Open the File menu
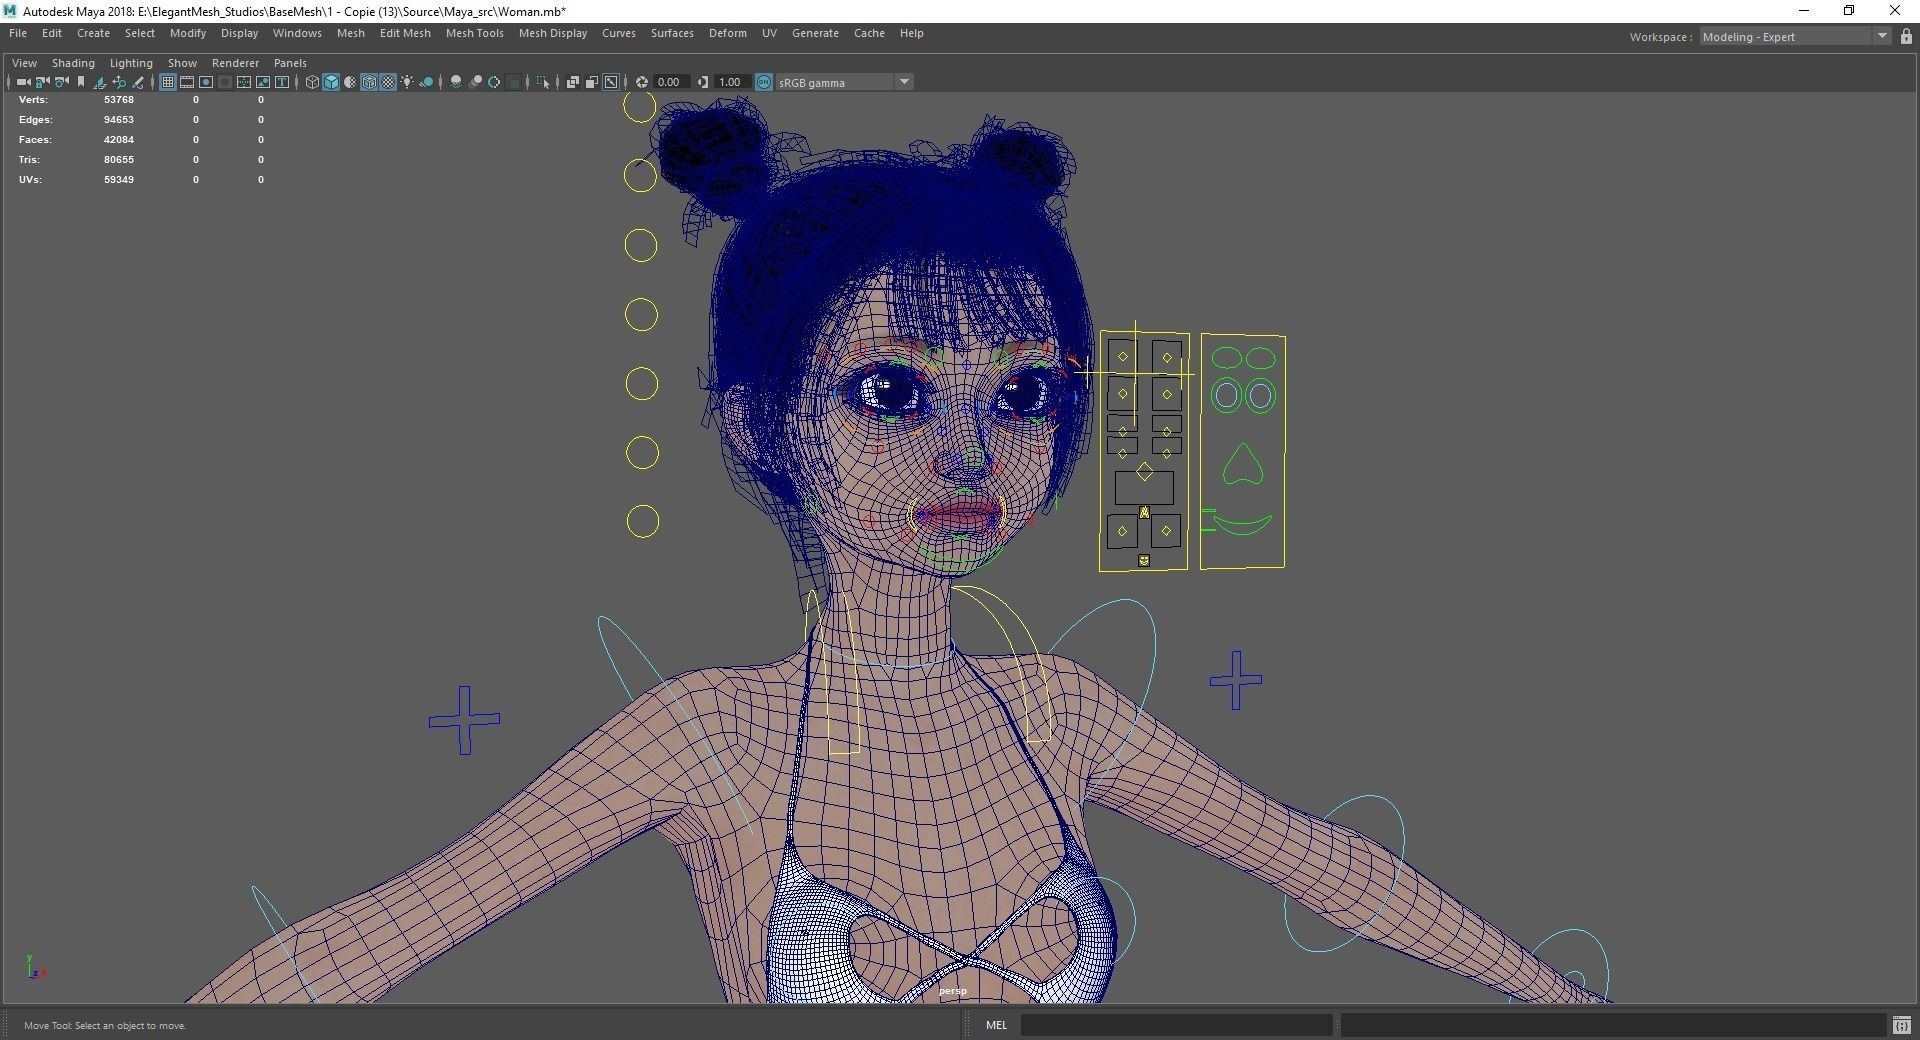This screenshot has height=1040, width=1920. 18,33
